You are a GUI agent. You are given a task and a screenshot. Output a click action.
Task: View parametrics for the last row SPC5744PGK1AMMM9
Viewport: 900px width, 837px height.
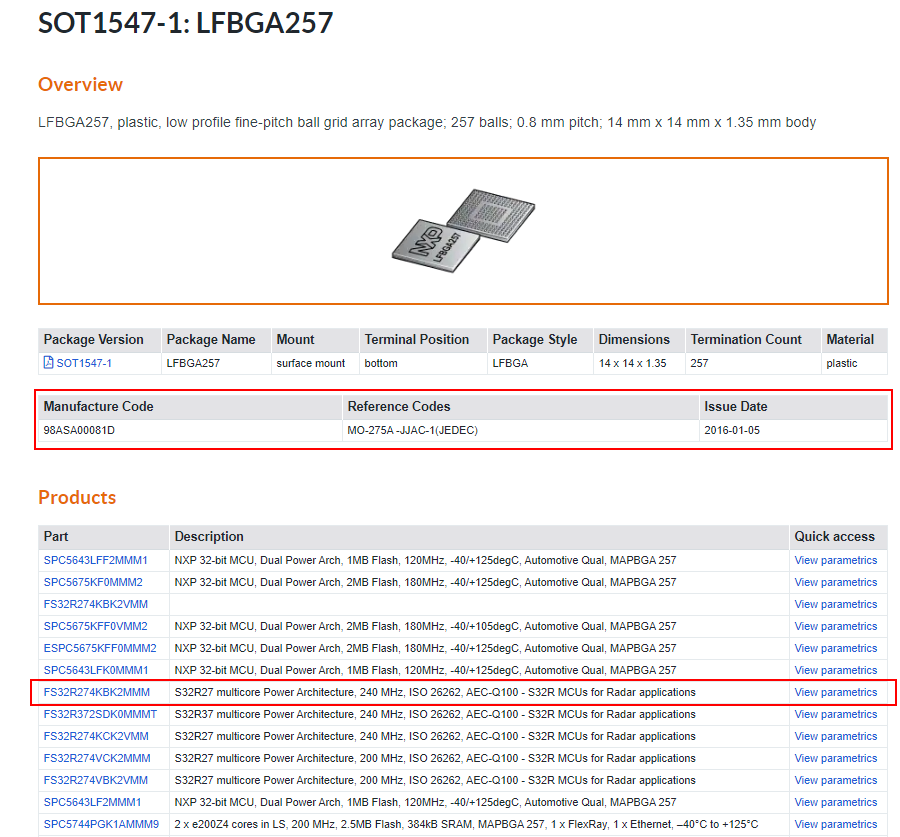point(835,824)
